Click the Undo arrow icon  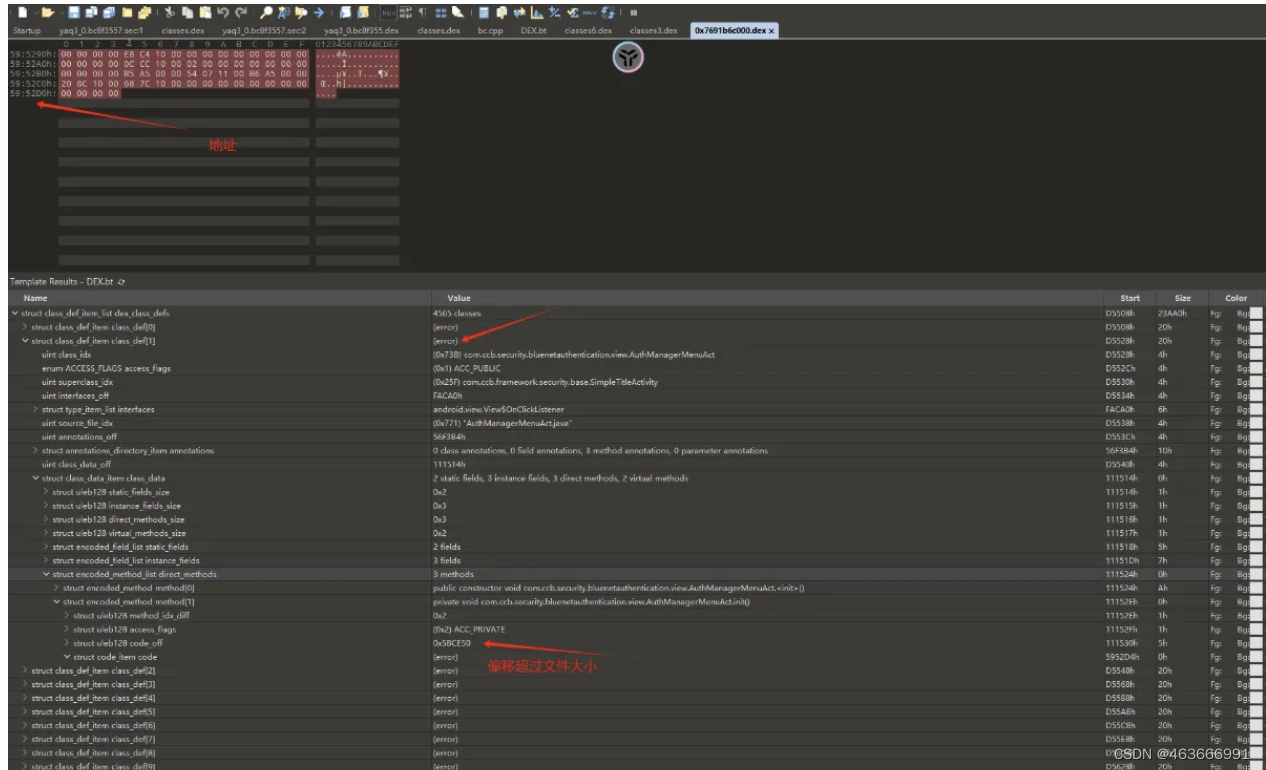coord(222,12)
